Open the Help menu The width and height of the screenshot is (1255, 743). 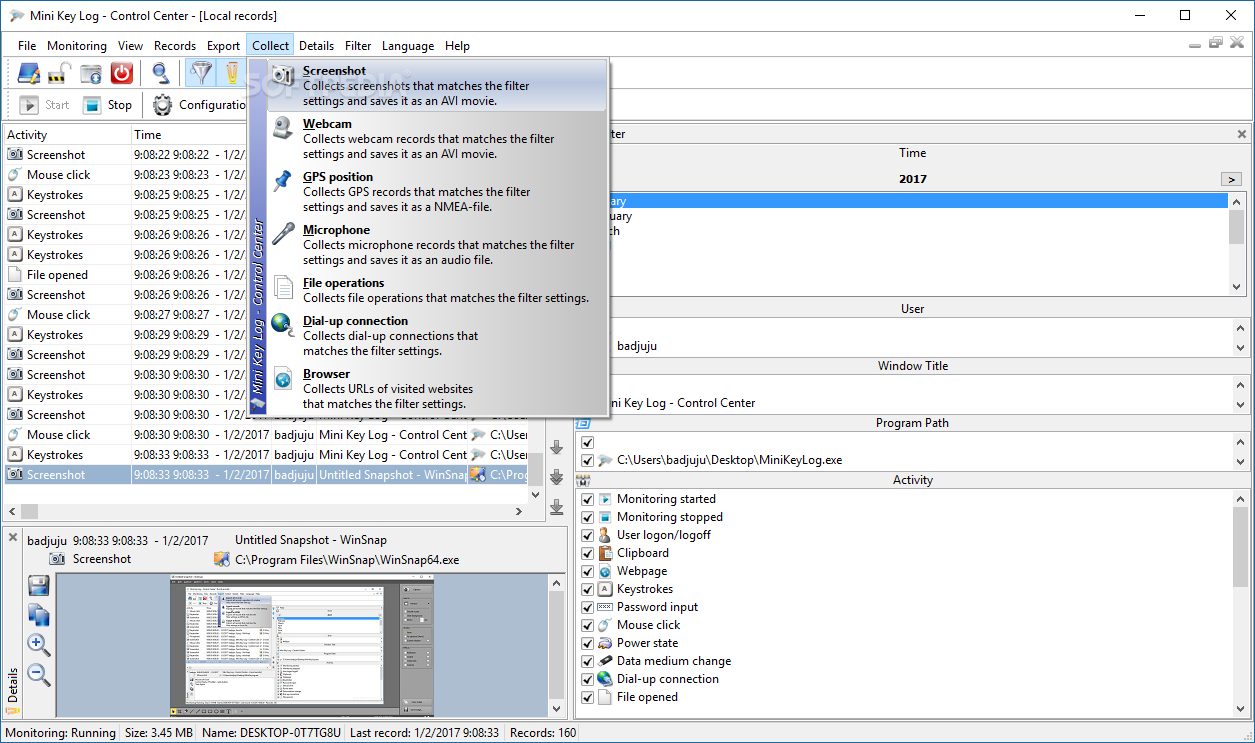[x=458, y=46]
